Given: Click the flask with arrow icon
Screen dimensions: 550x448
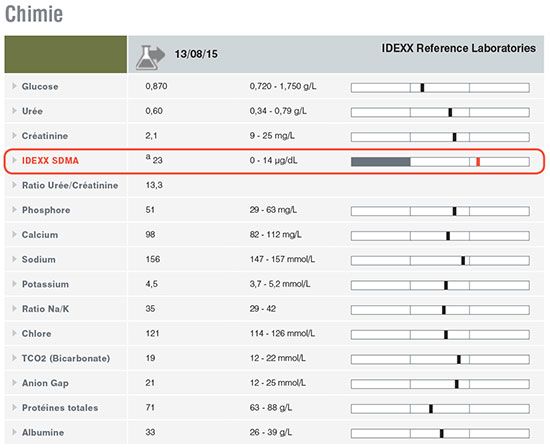Looking at the screenshot, I should (x=150, y=57).
